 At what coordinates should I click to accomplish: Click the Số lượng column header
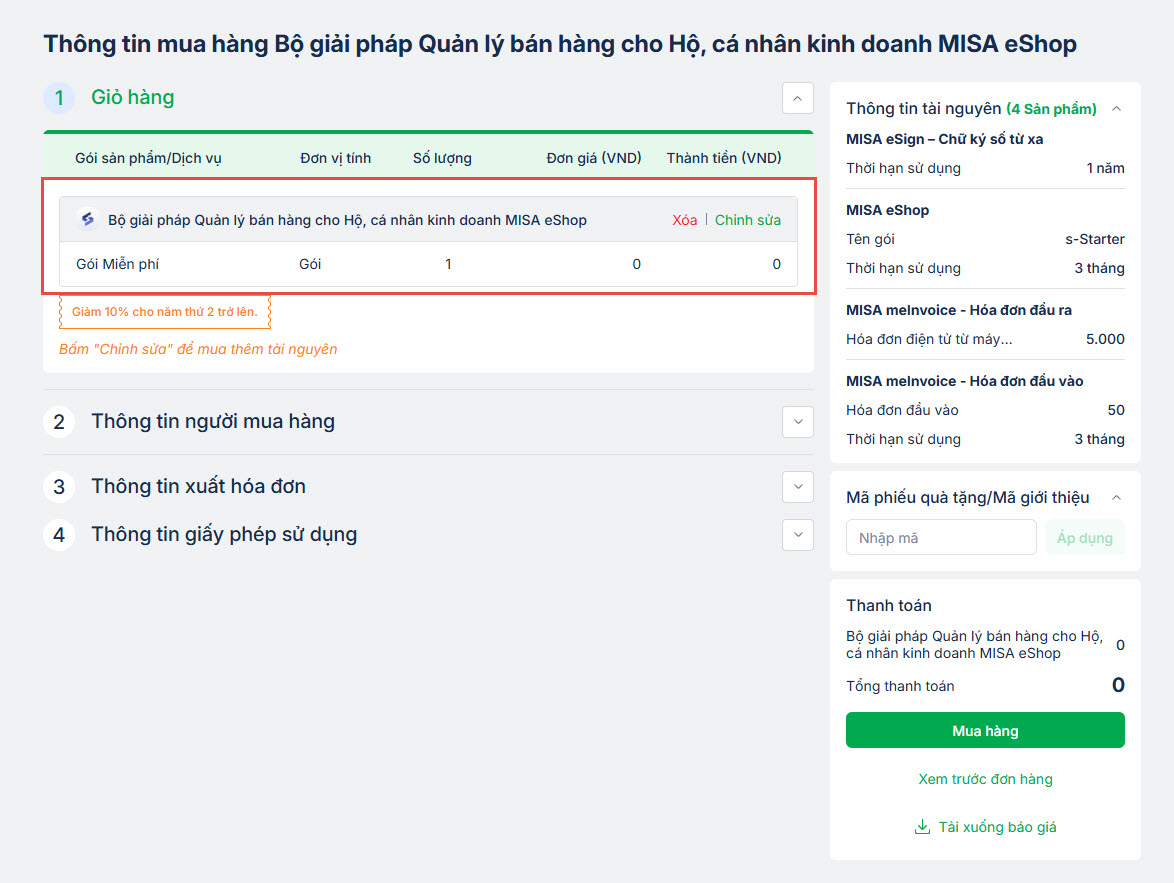(442, 158)
